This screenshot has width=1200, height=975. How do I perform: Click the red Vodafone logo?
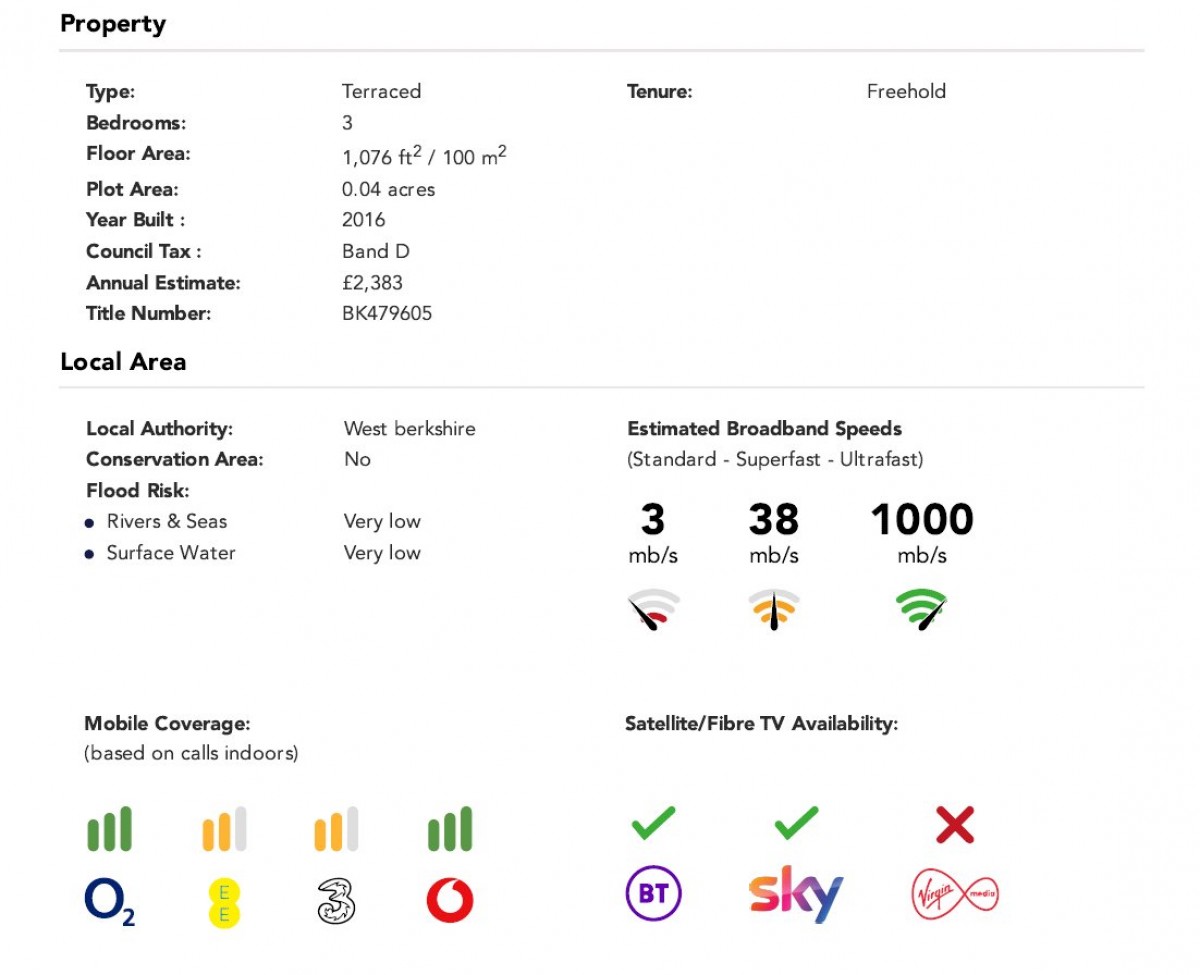point(450,901)
